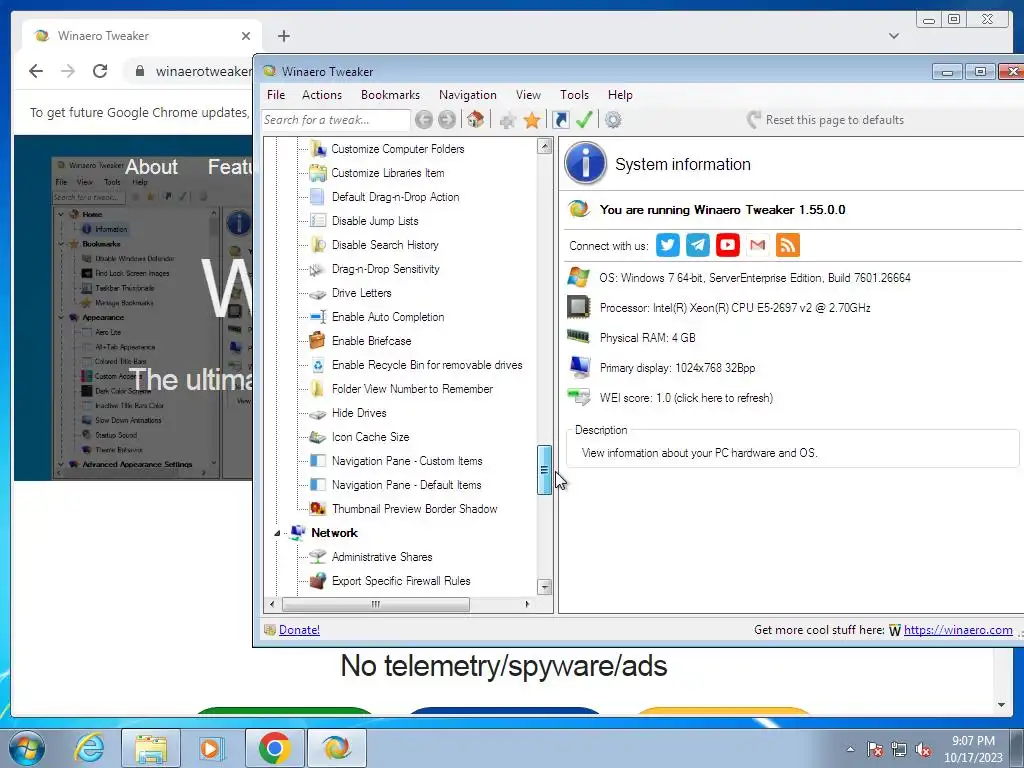Open the https://winaero.com link
1024x768 pixels.
[958, 630]
